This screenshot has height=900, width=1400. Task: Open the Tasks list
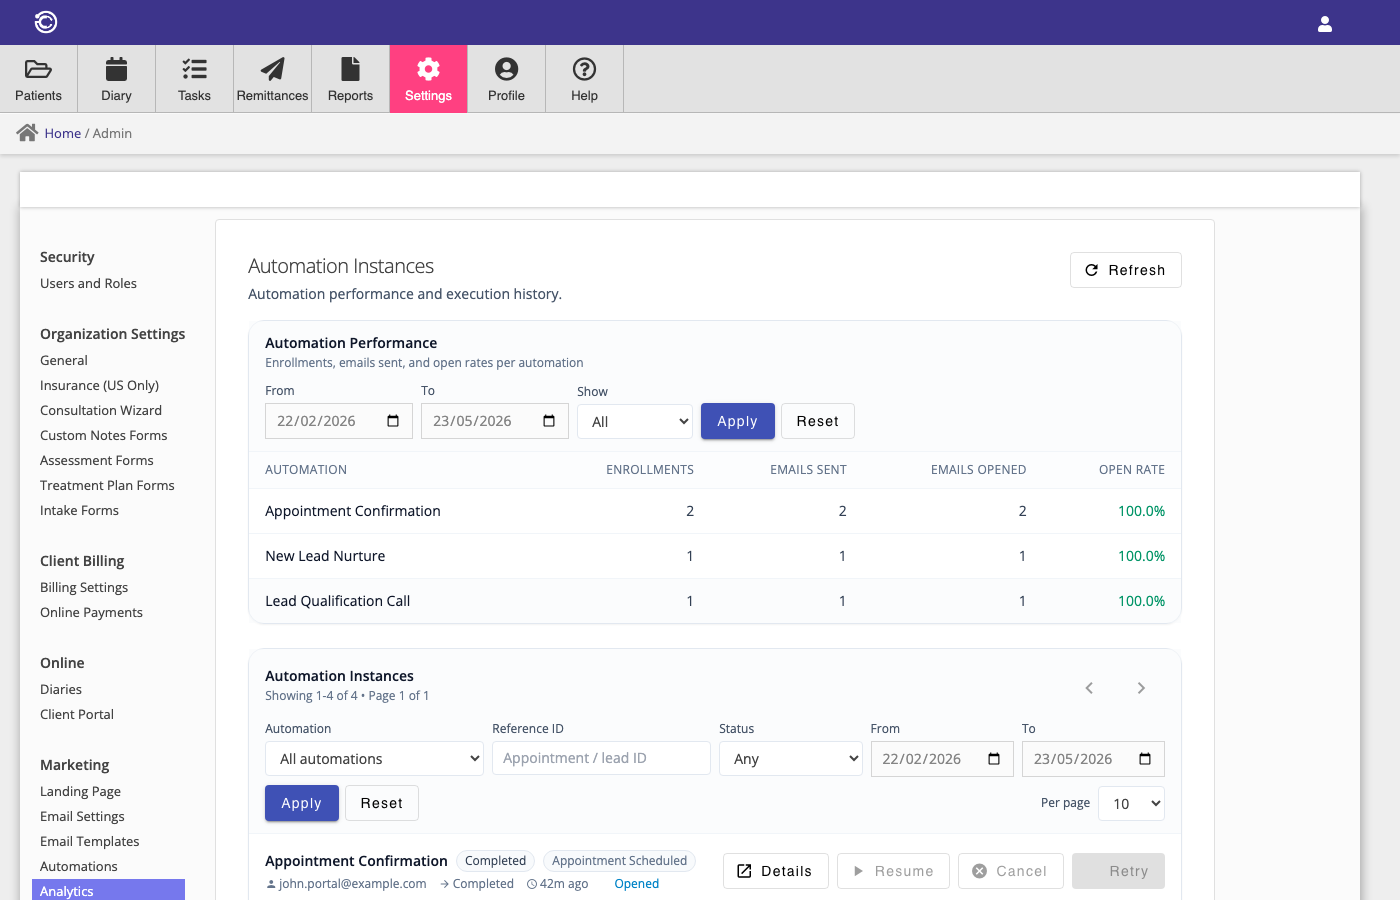[195, 79]
